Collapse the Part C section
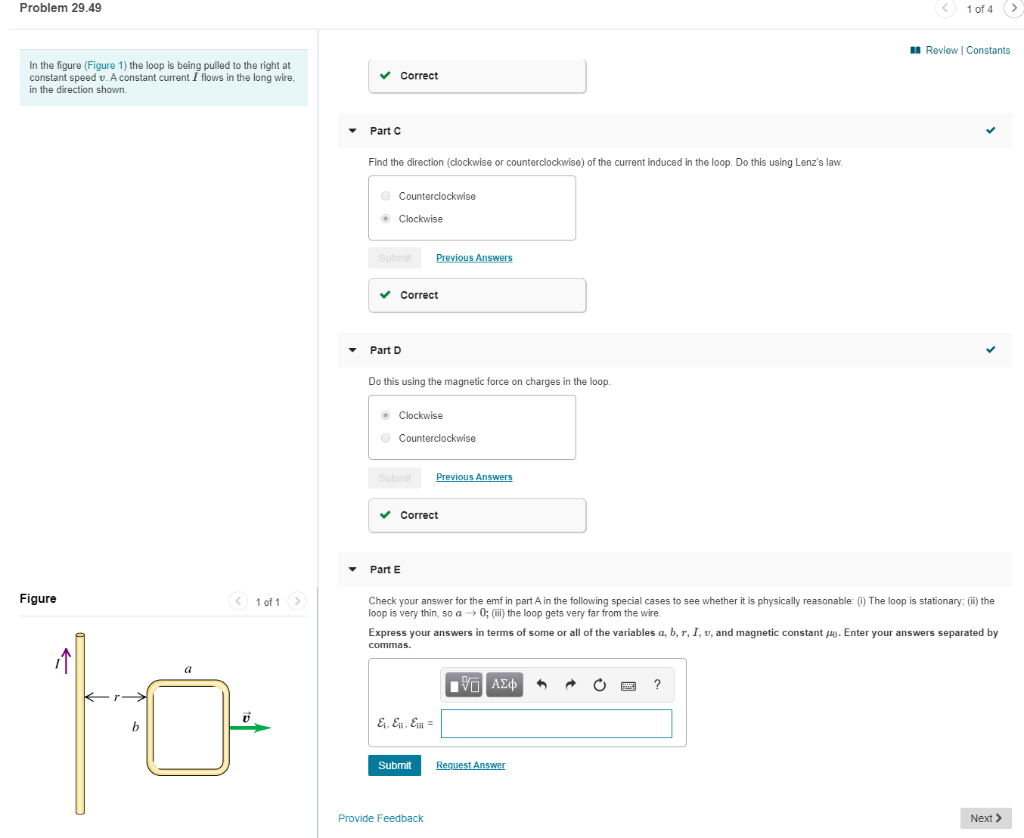This screenshot has height=838, width=1024. pos(352,130)
